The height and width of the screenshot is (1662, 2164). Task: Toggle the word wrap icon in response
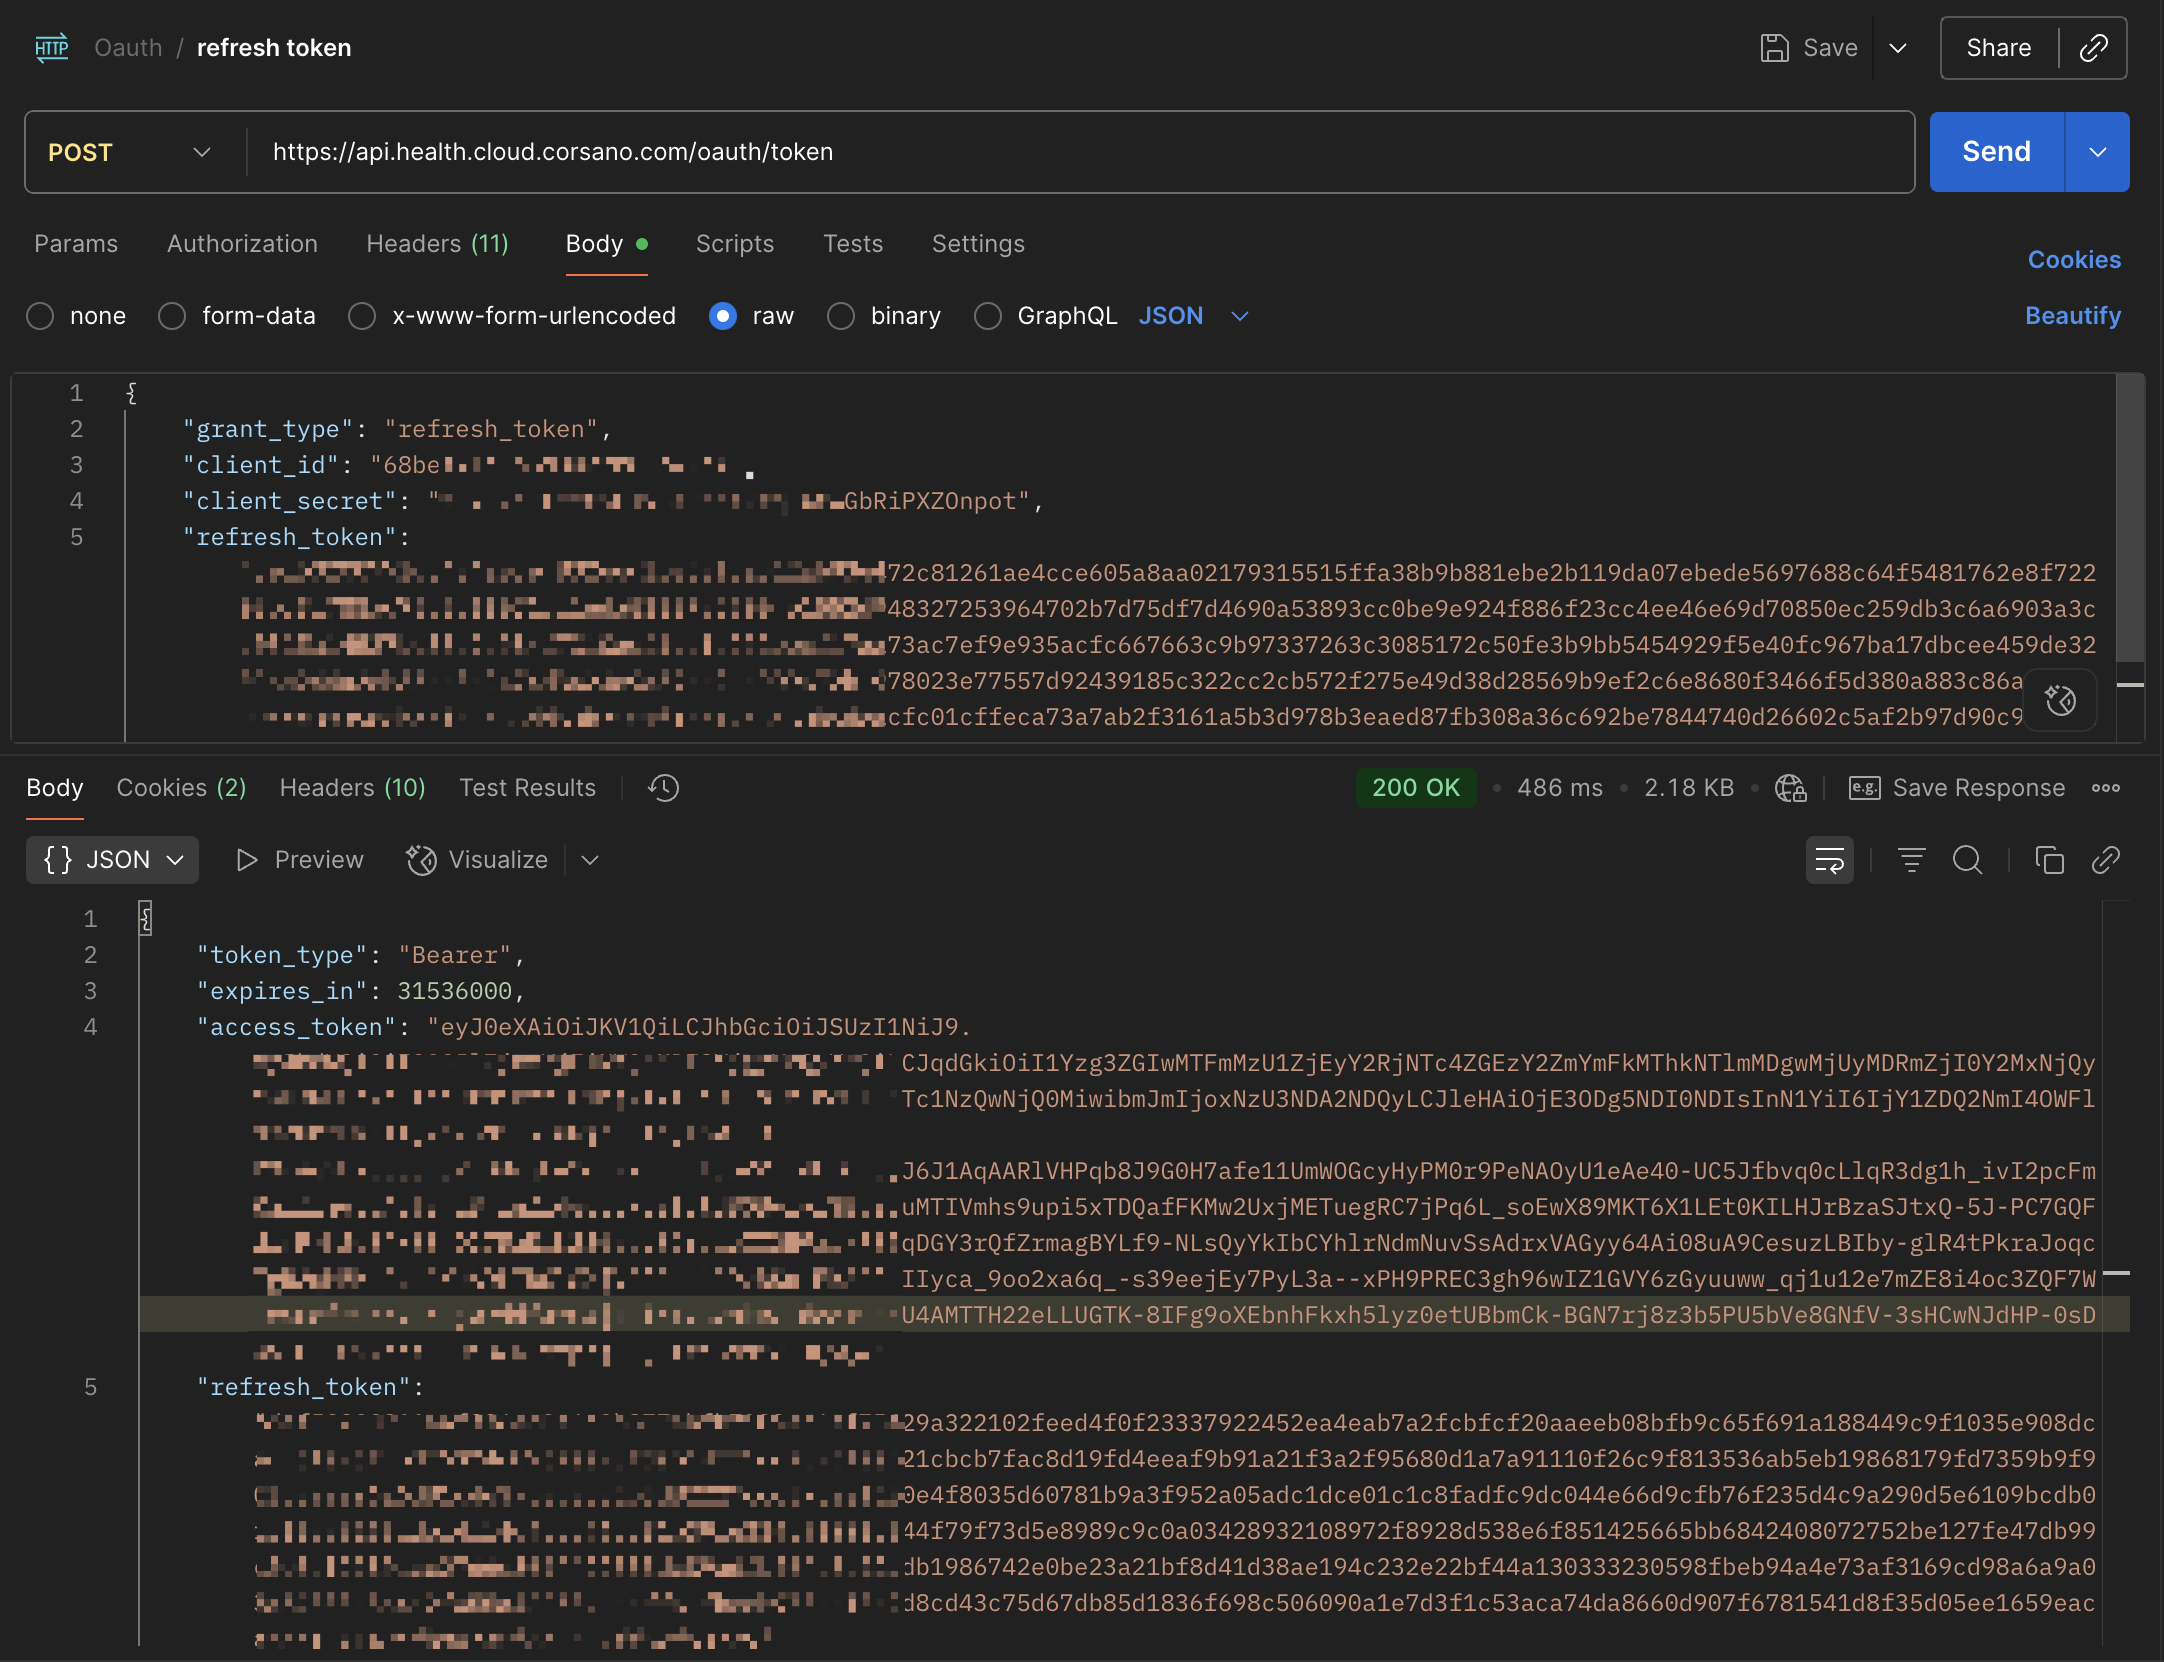1829,860
